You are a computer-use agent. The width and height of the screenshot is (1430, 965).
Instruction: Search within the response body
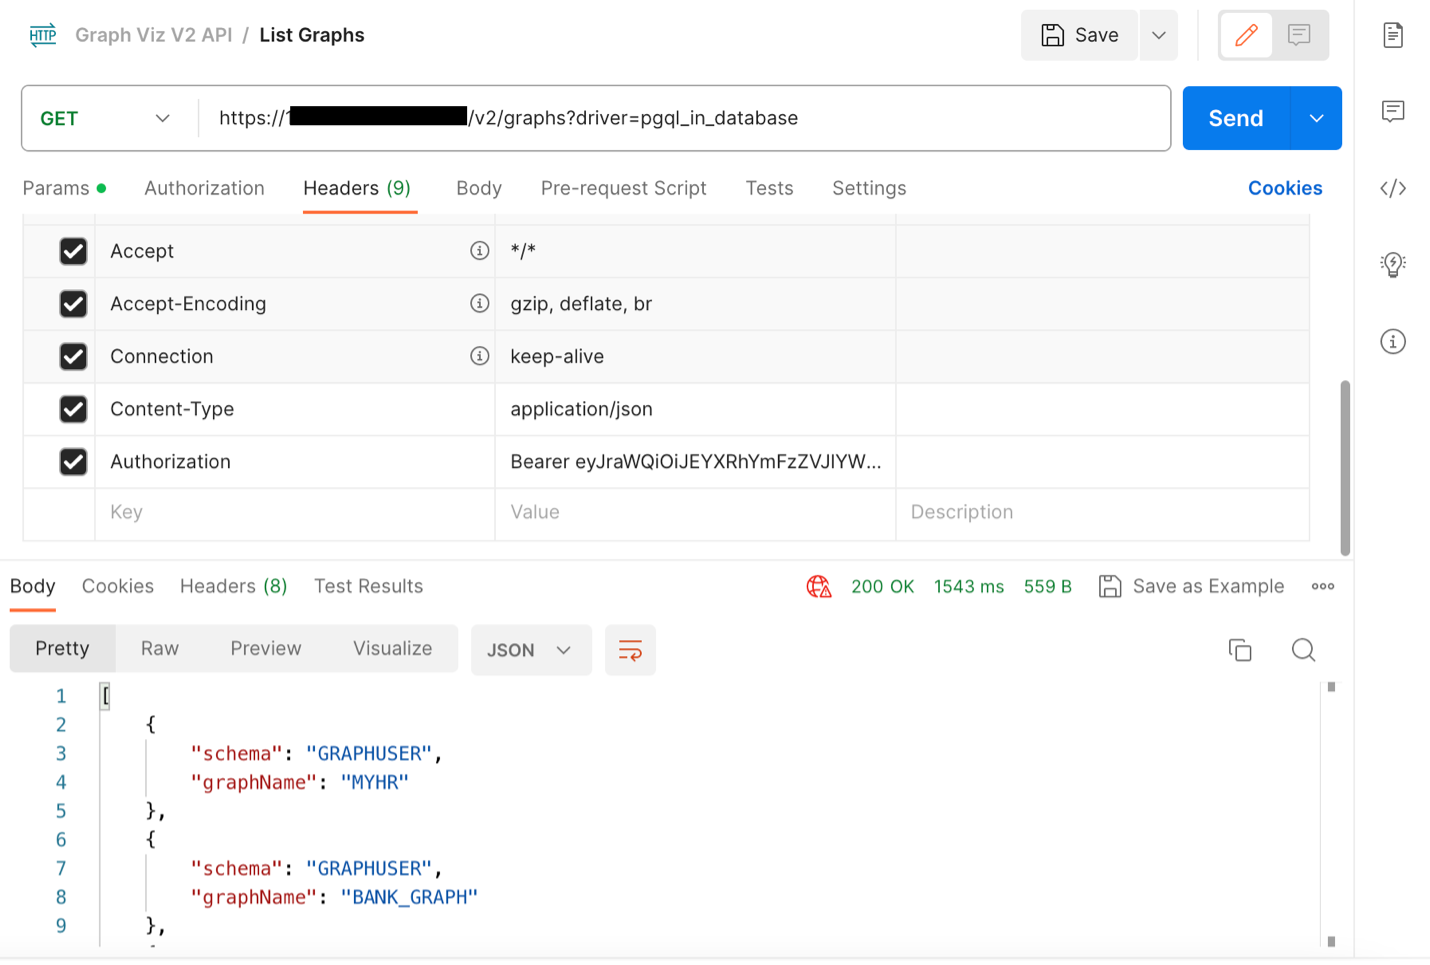click(x=1303, y=650)
